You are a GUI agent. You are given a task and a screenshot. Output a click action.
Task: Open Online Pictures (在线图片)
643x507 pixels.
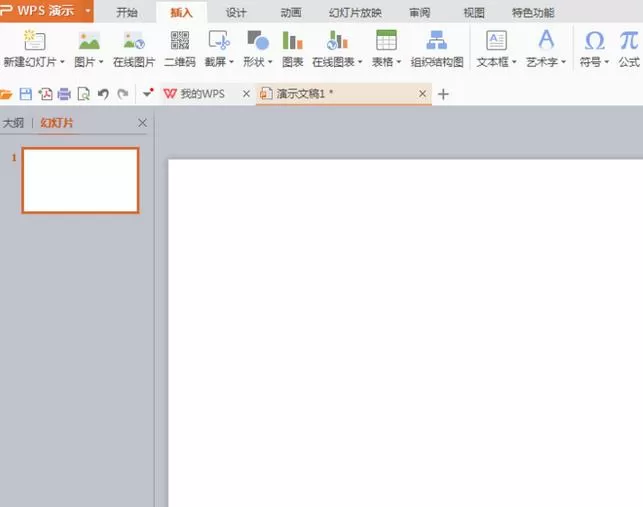tap(134, 49)
